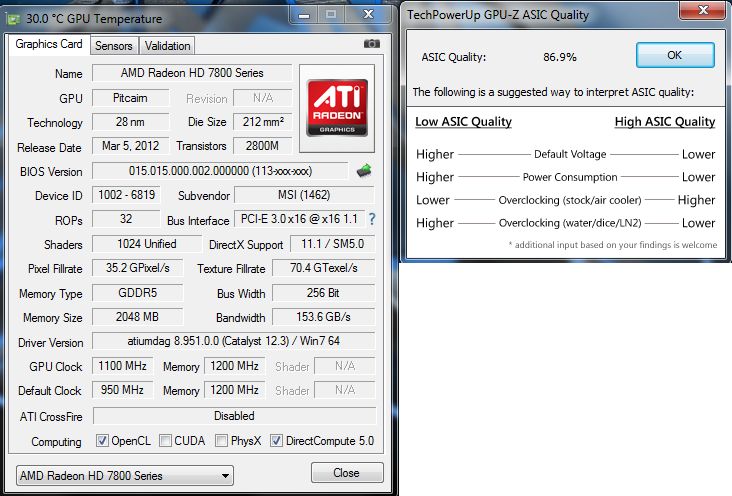Click the Overclocking (water/dice/LN2) label
Viewport: 732px width, 496px height.
570,223
